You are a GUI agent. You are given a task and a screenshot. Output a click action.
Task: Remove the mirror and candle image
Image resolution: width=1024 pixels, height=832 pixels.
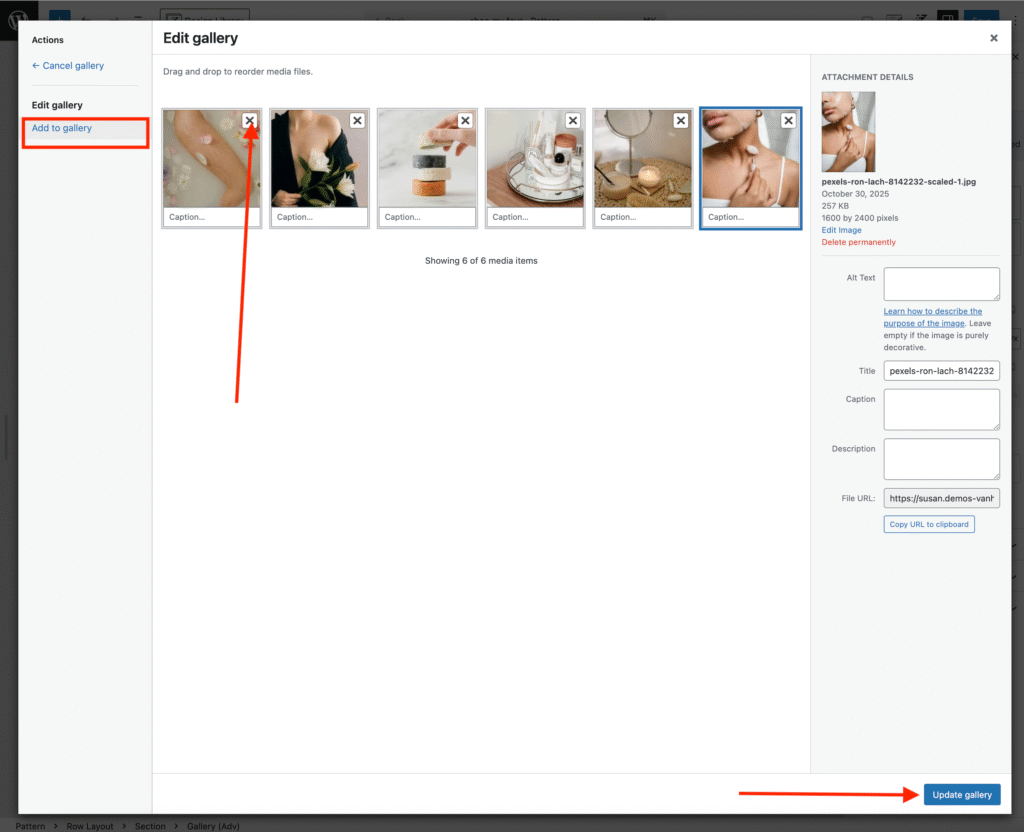(x=681, y=120)
